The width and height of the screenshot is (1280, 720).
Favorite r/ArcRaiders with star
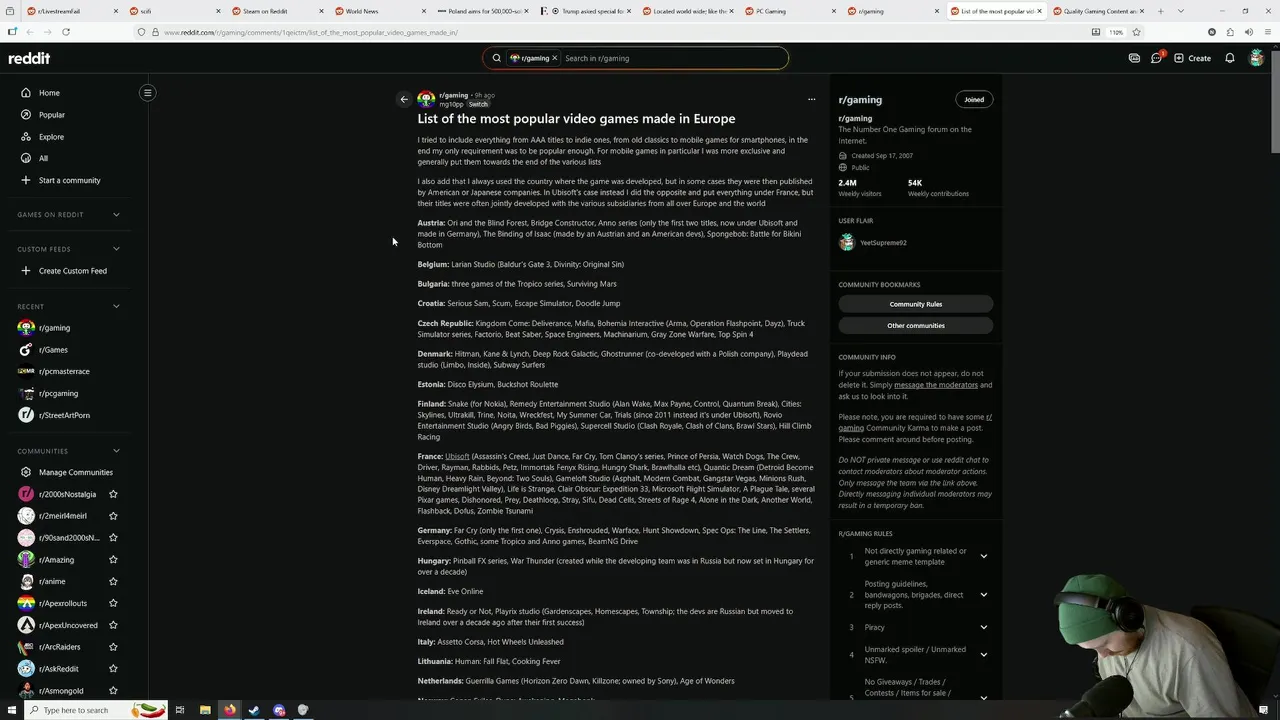(x=113, y=647)
